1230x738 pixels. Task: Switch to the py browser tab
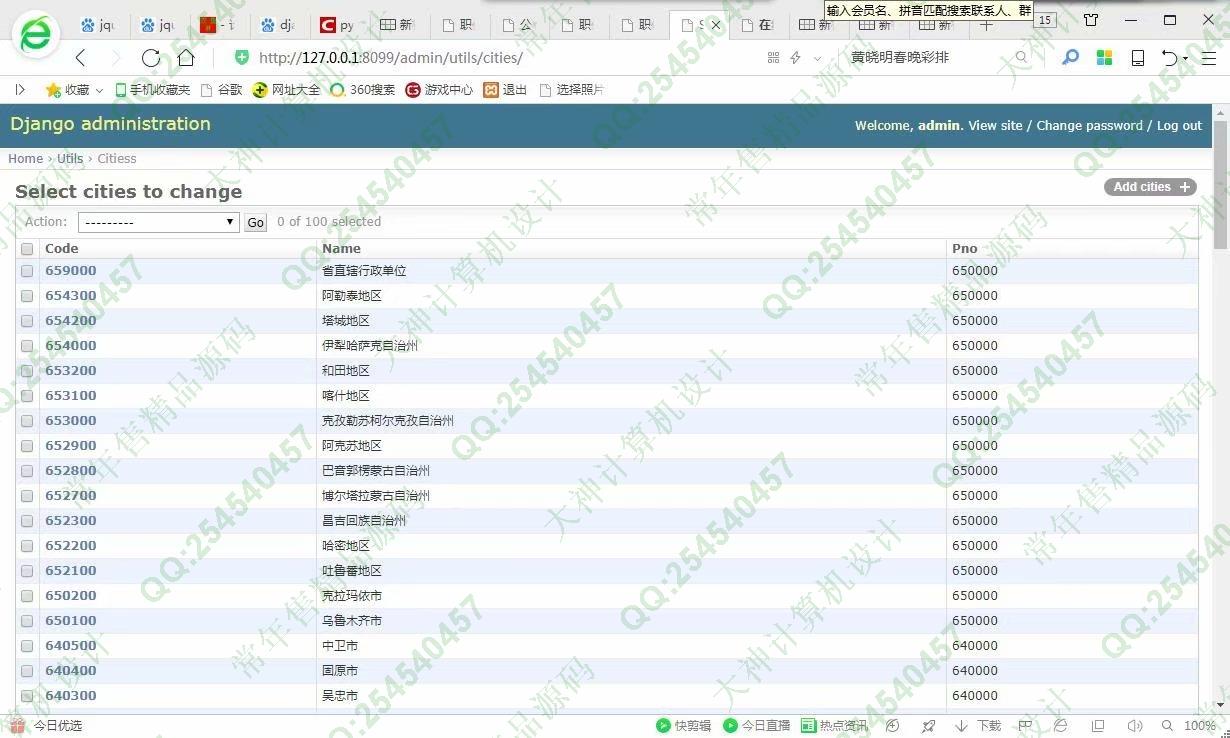(x=338, y=25)
